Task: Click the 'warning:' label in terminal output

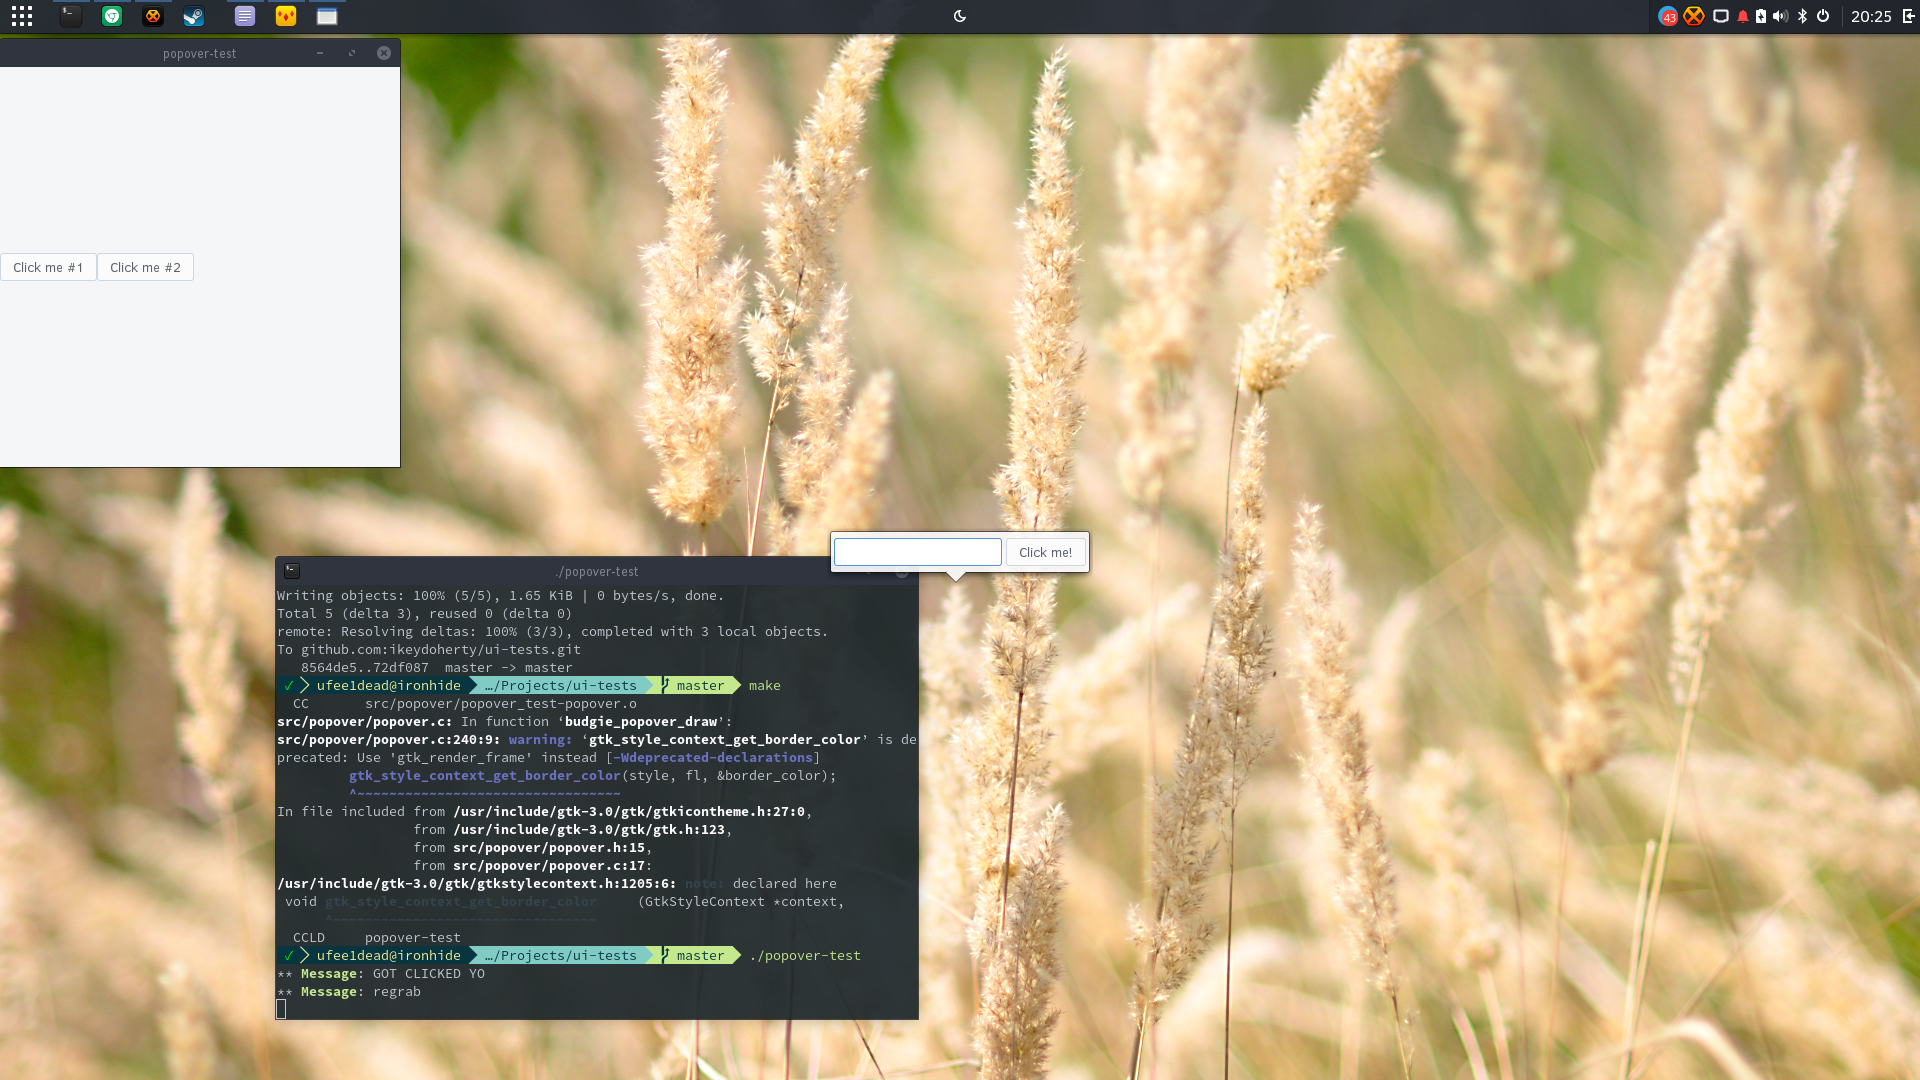Action: [541, 740]
